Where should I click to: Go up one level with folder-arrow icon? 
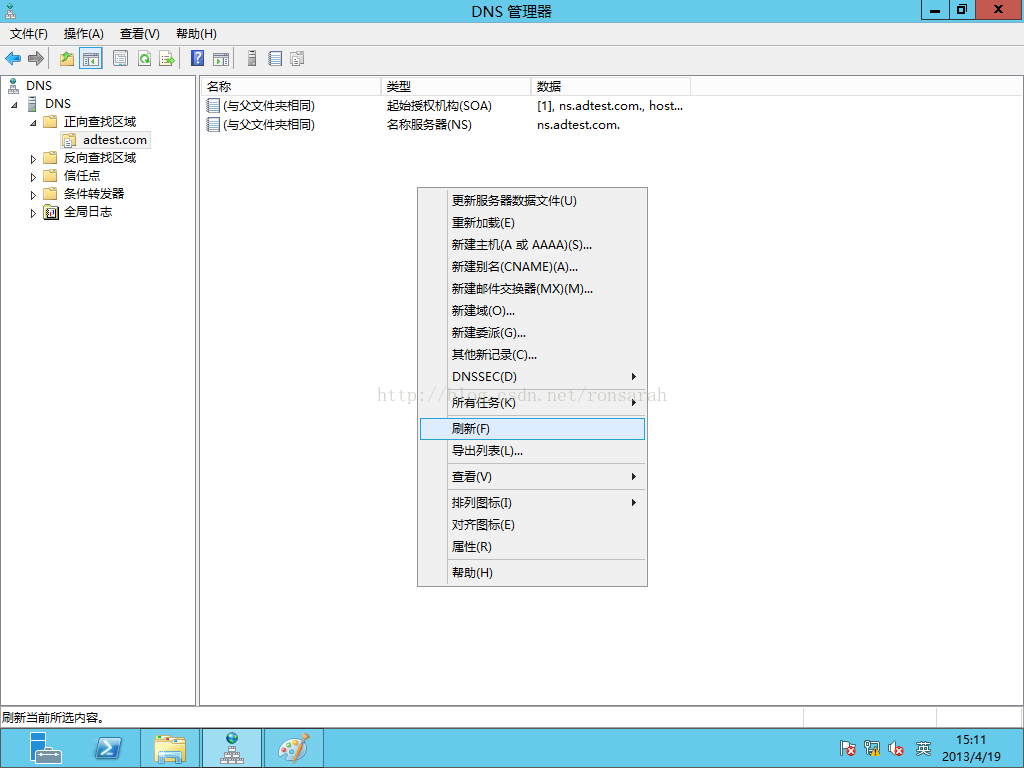tap(67, 59)
